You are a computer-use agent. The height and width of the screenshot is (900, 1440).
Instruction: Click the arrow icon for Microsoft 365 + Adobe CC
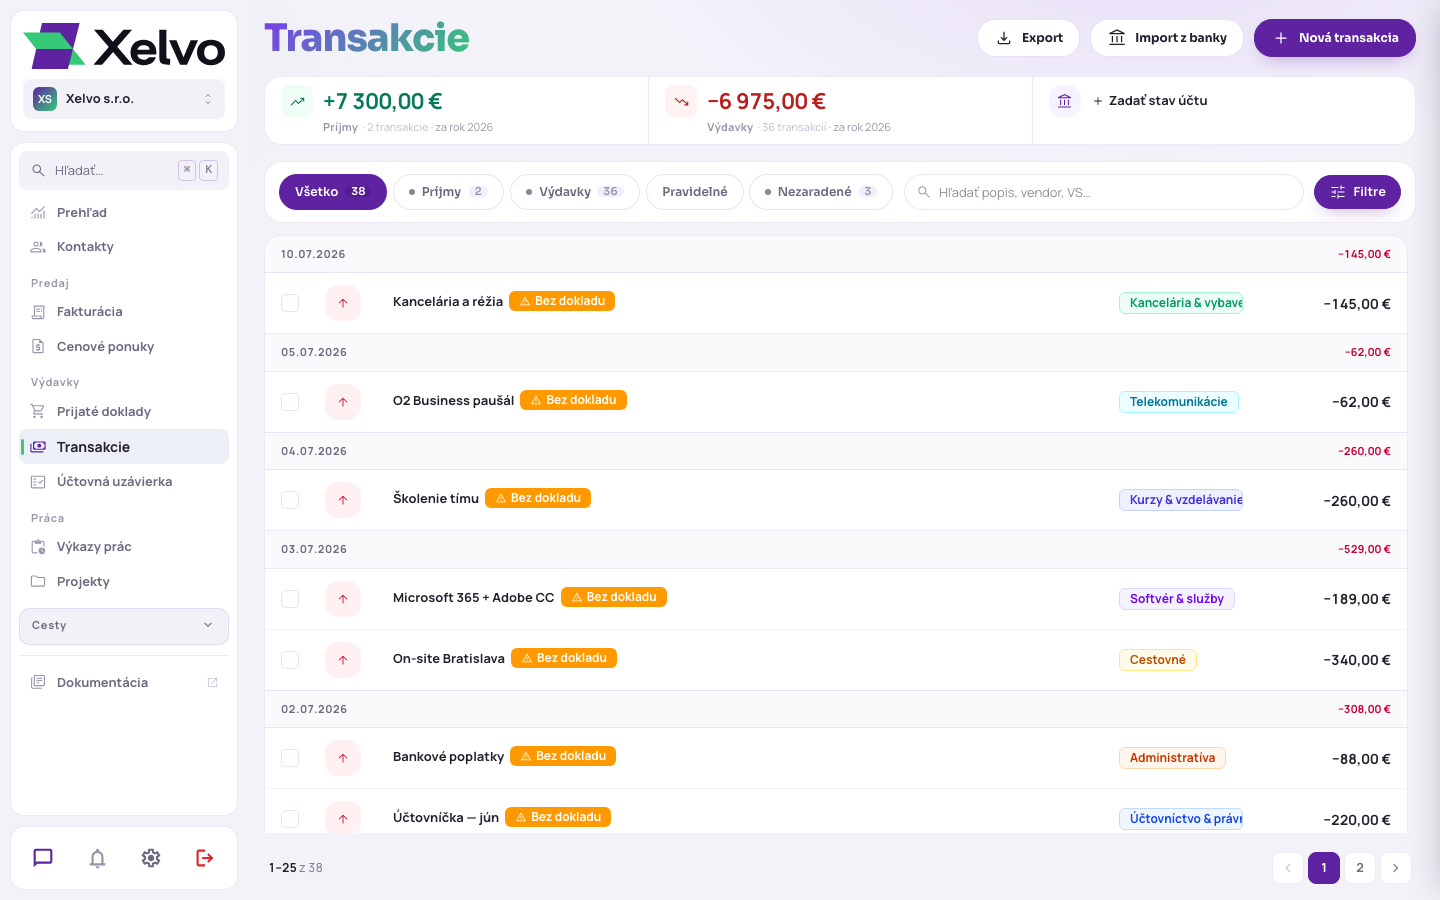[343, 599]
